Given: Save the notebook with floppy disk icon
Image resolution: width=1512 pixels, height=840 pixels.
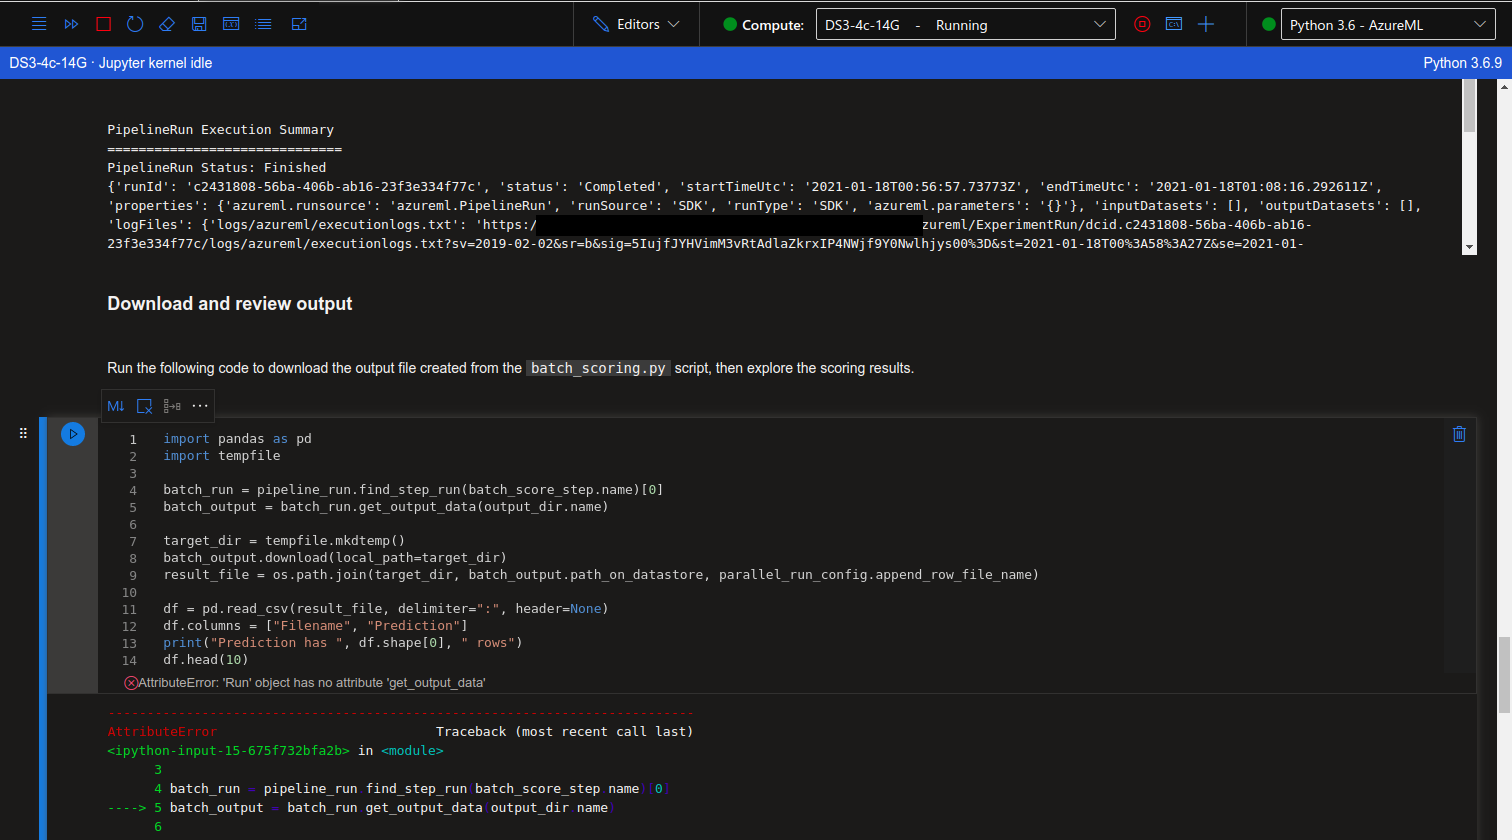Looking at the screenshot, I should pyautogui.click(x=196, y=24).
